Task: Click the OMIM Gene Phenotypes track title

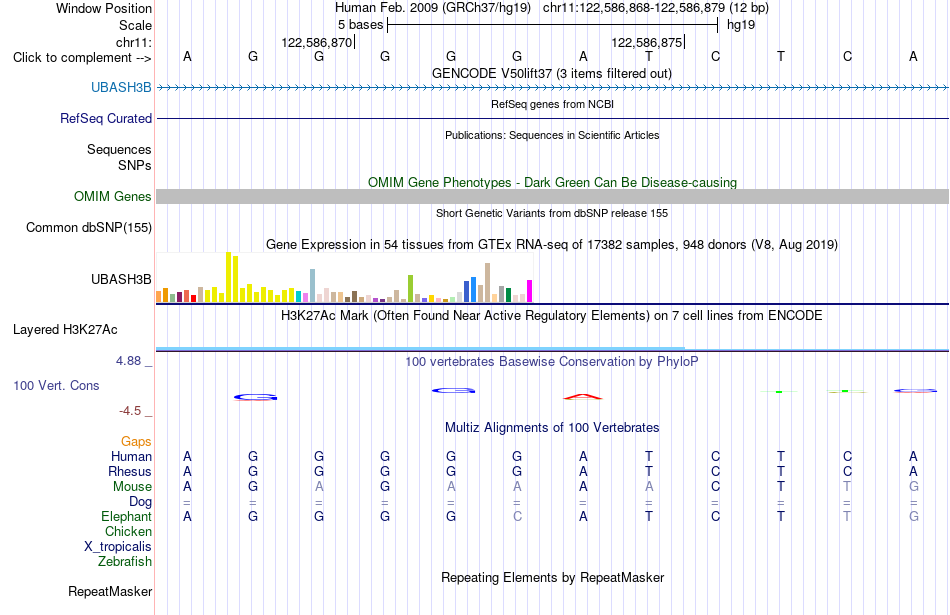Action: click(x=553, y=182)
